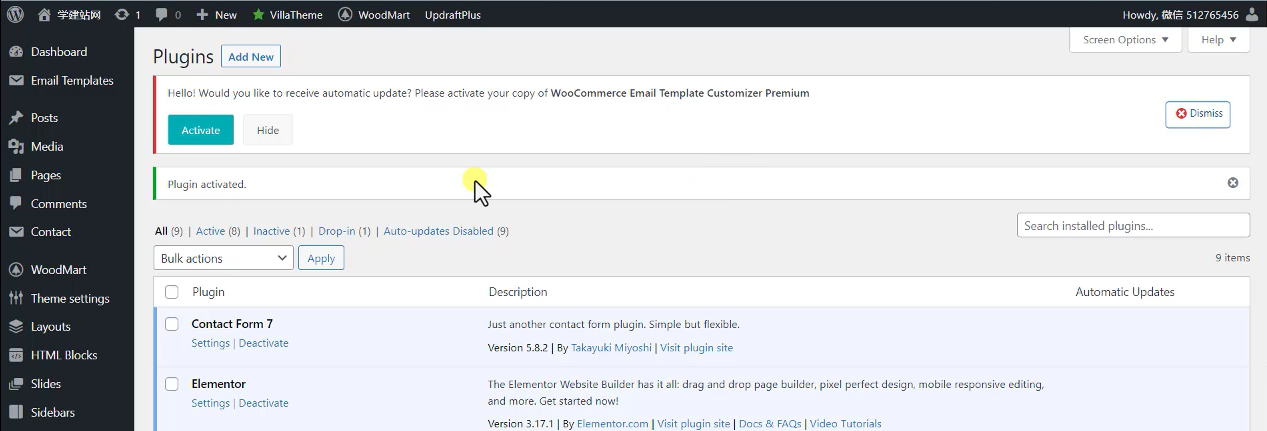Filter plugins by All

point(161,231)
